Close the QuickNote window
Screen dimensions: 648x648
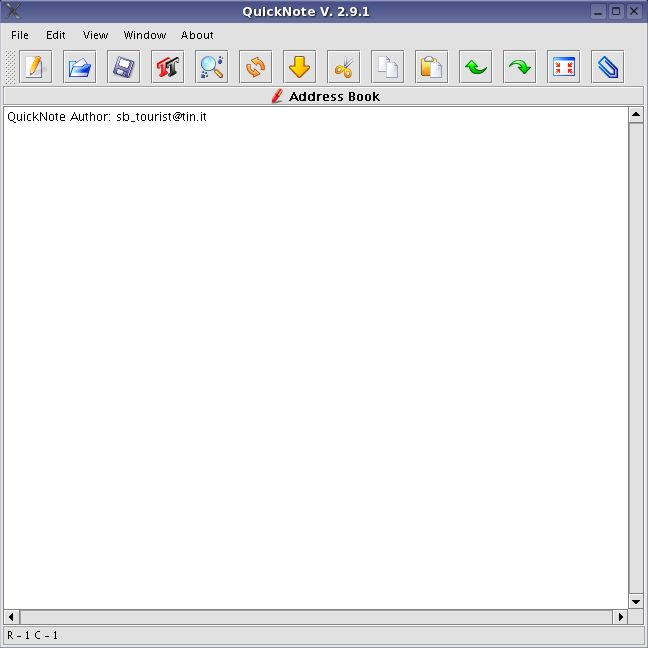(x=634, y=11)
